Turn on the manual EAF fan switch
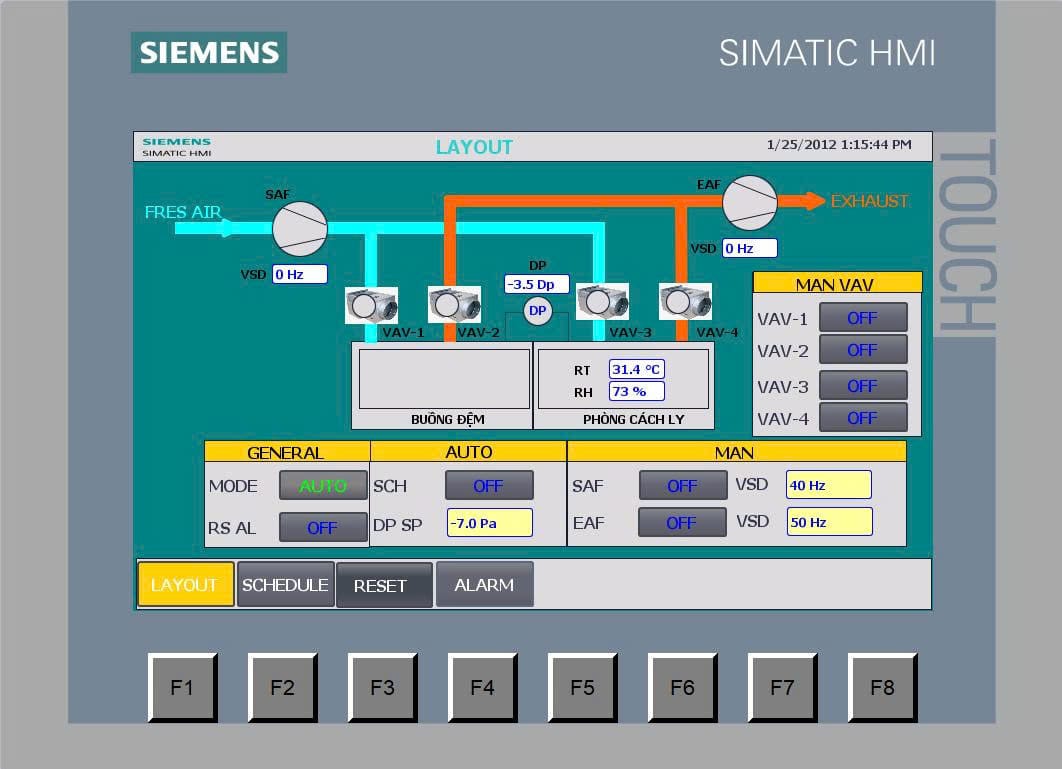 point(682,522)
